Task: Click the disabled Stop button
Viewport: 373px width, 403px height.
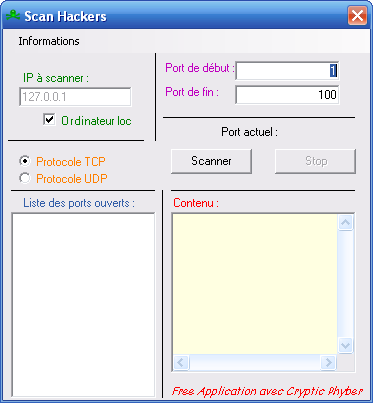Action: [x=315, y=161]
